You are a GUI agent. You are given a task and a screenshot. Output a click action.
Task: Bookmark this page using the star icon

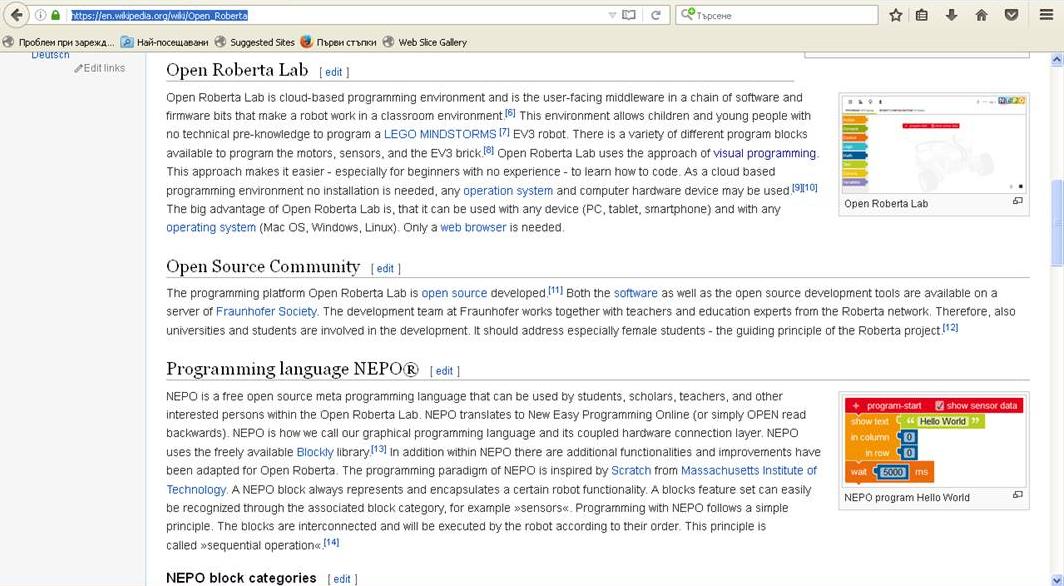(x=896, y=15)
